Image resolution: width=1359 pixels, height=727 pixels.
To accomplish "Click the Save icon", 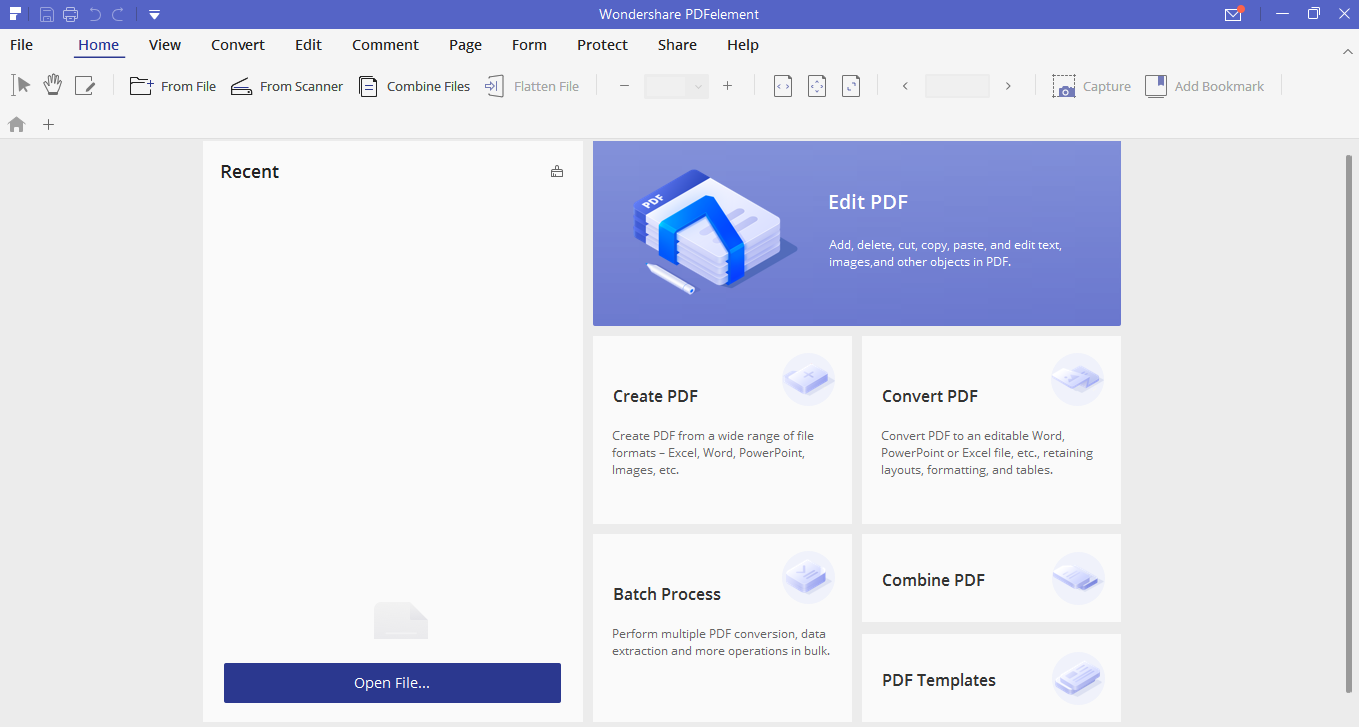I will tap(46, 14).
